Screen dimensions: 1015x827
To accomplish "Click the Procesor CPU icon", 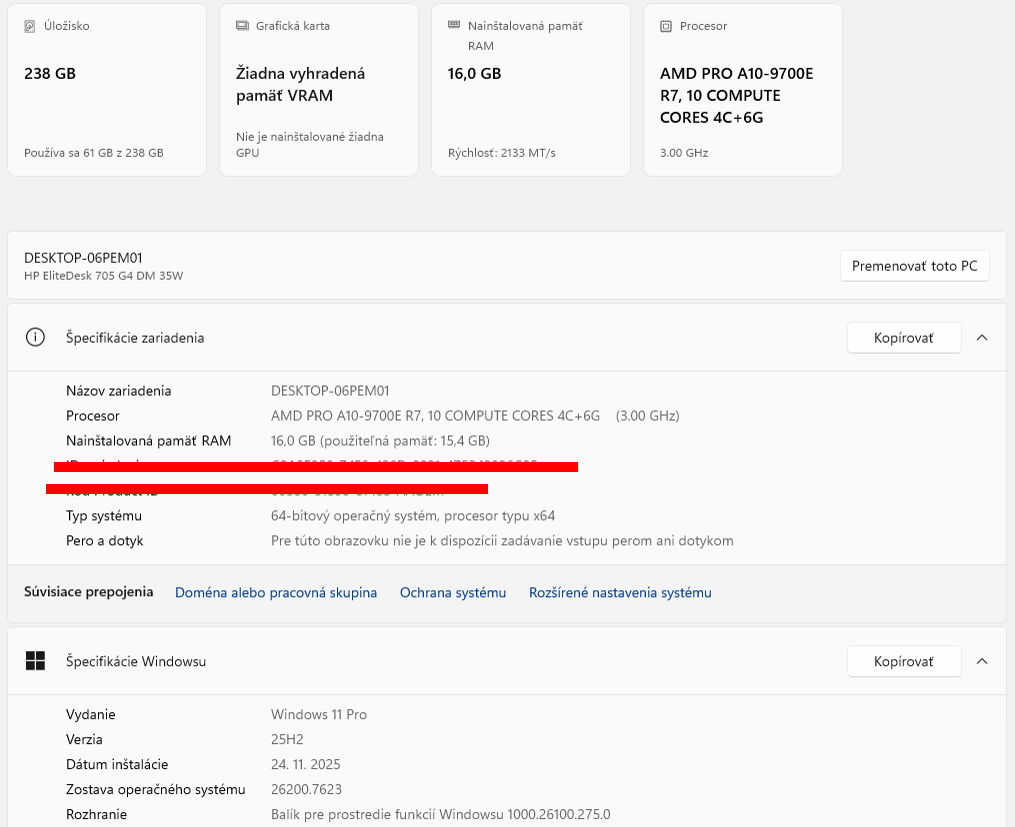I will [664, 25].
